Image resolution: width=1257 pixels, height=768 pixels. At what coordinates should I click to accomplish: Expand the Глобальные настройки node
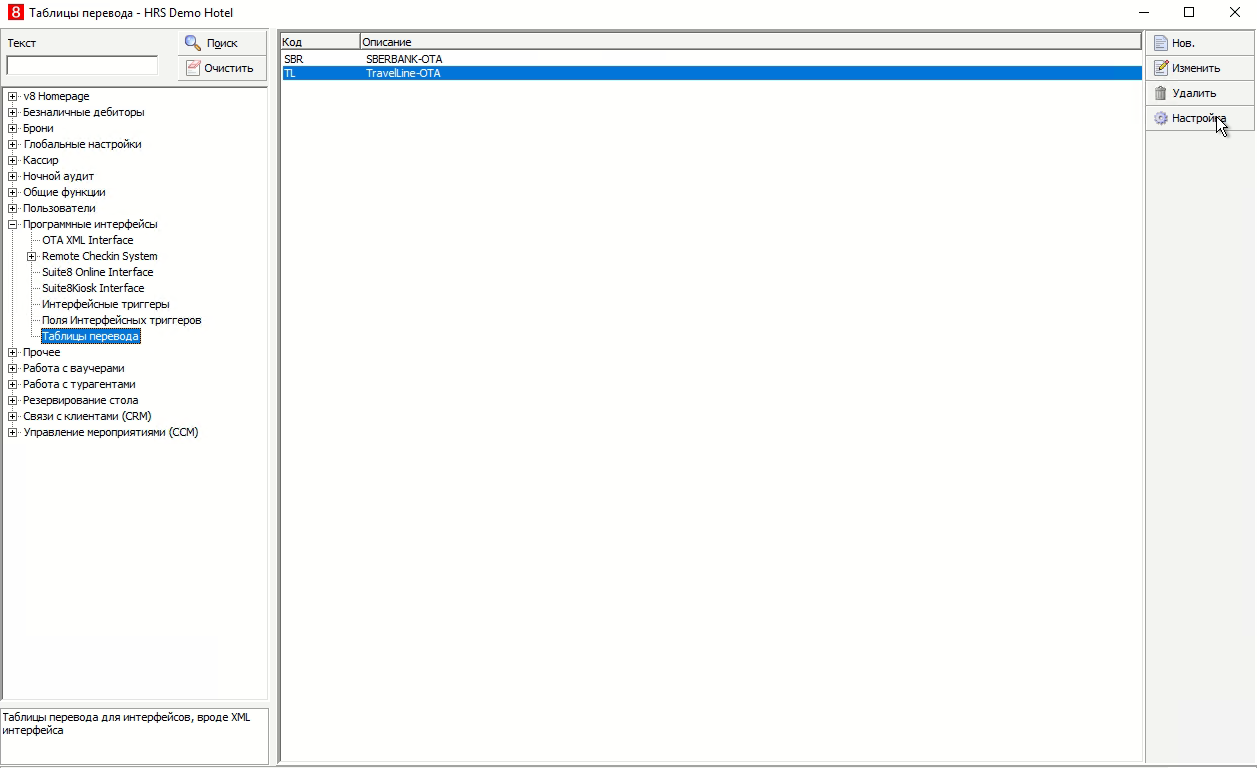pyautogui.click(x=13, y=144)
